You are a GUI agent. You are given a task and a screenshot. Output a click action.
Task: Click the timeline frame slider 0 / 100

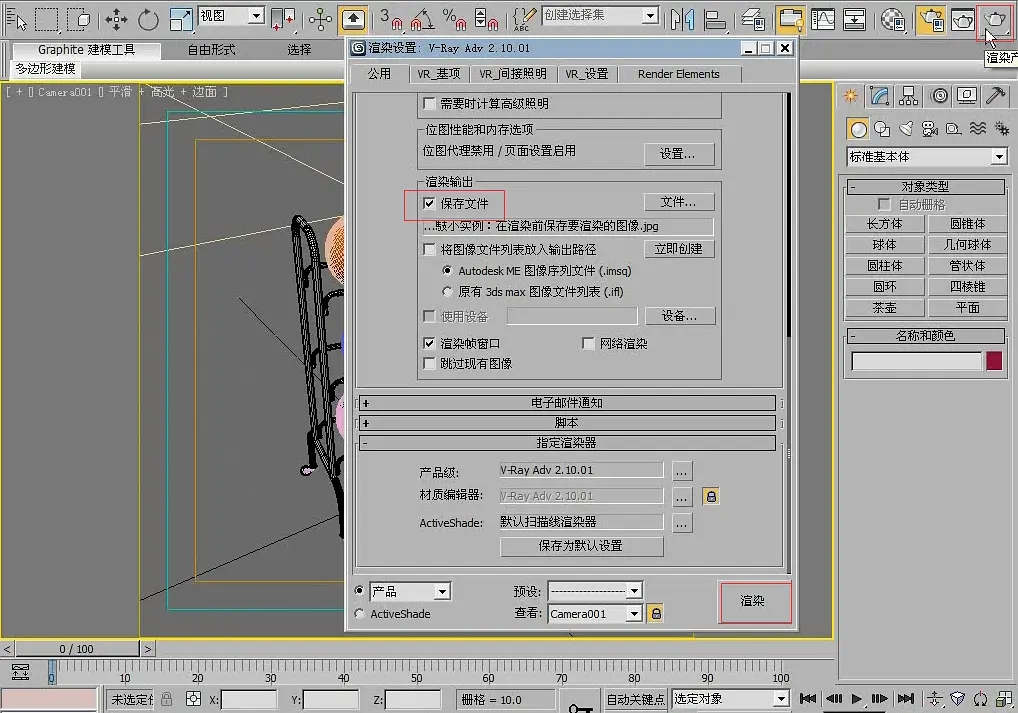pyautogui.click(x=77, y=649)
